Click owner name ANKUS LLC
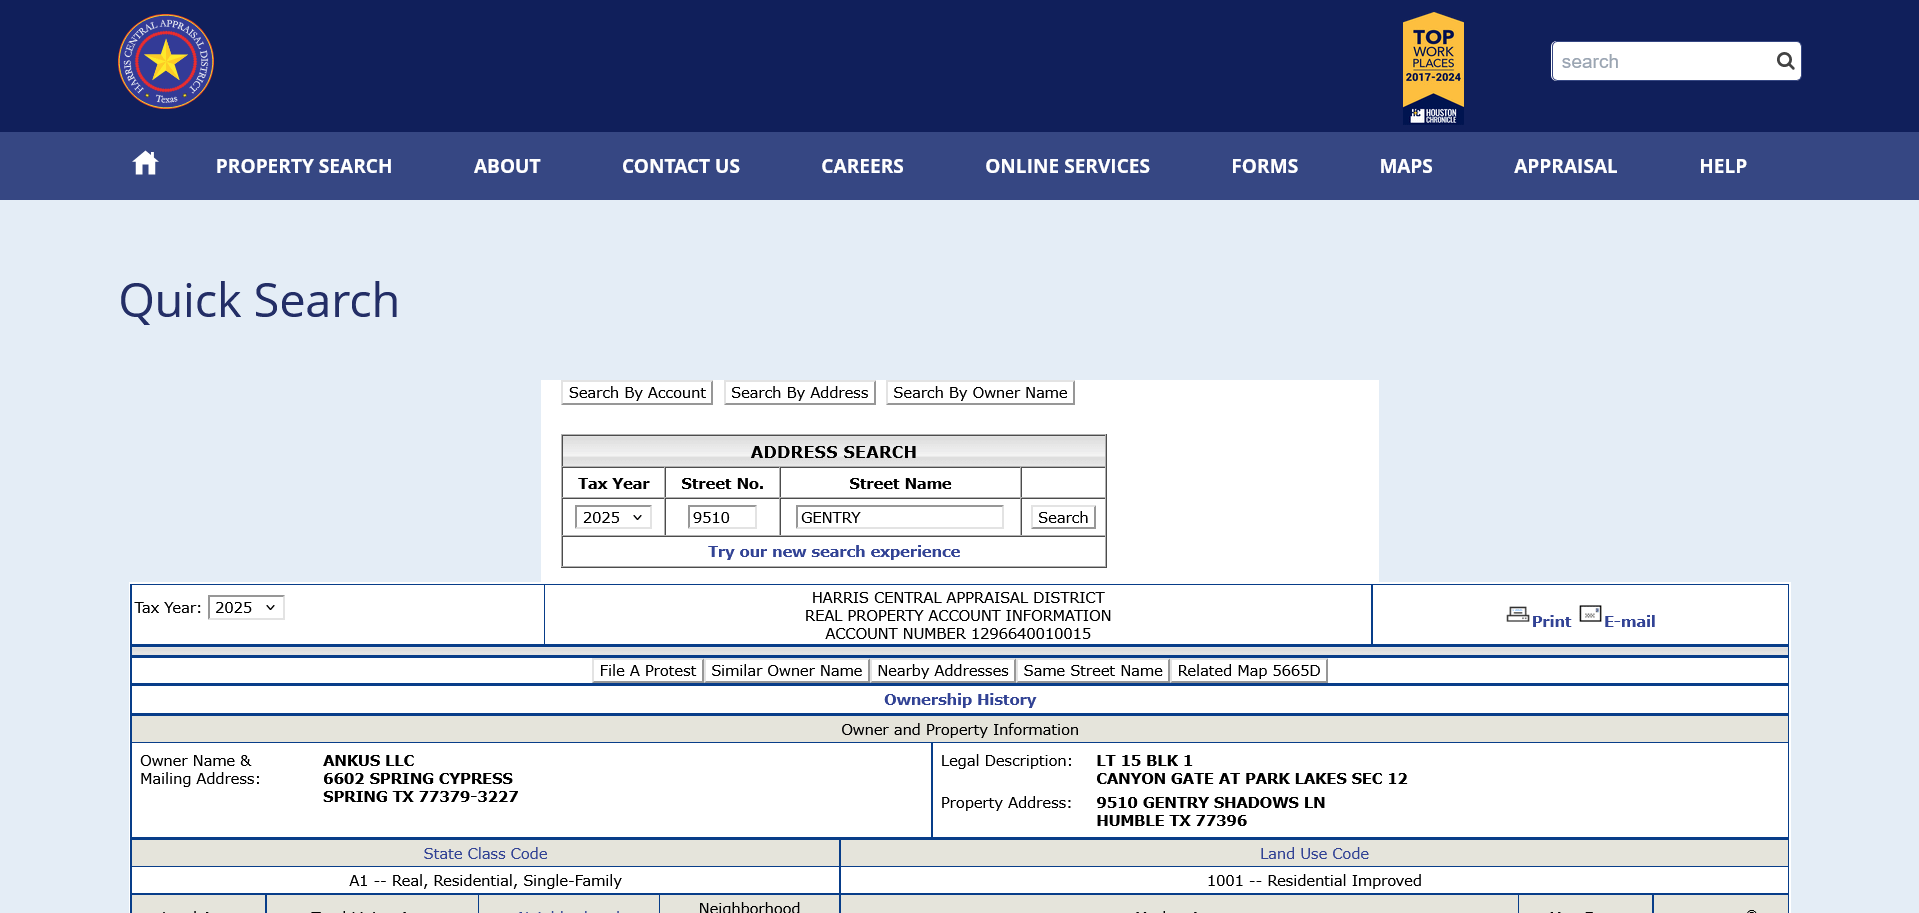This screenshot has width=1919, height=913. point(369,761)
